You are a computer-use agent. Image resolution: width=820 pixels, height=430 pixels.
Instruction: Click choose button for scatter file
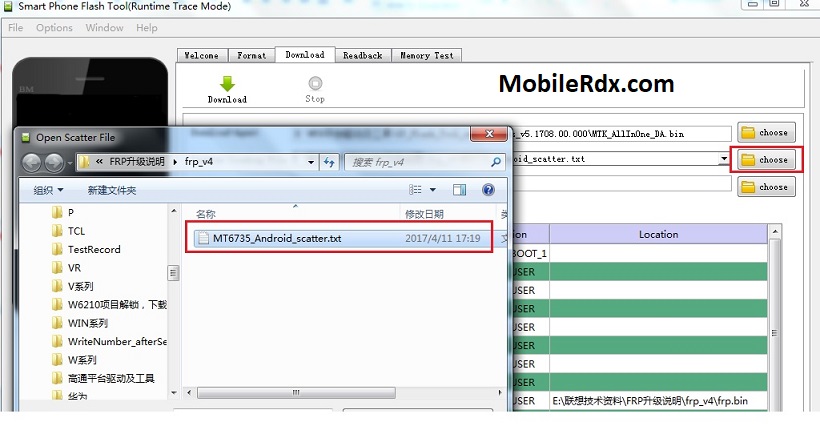766,160
